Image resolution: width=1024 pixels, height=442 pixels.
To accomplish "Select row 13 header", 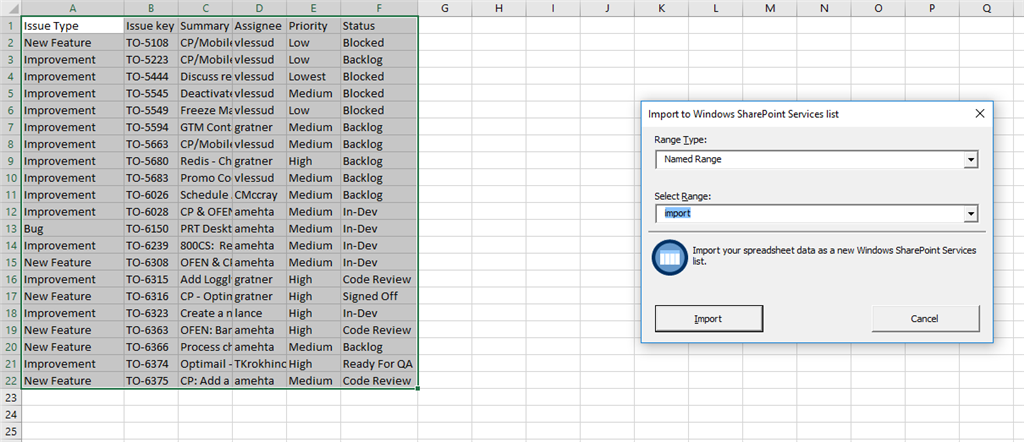I will pyautogui.click(x=10, y=229).
